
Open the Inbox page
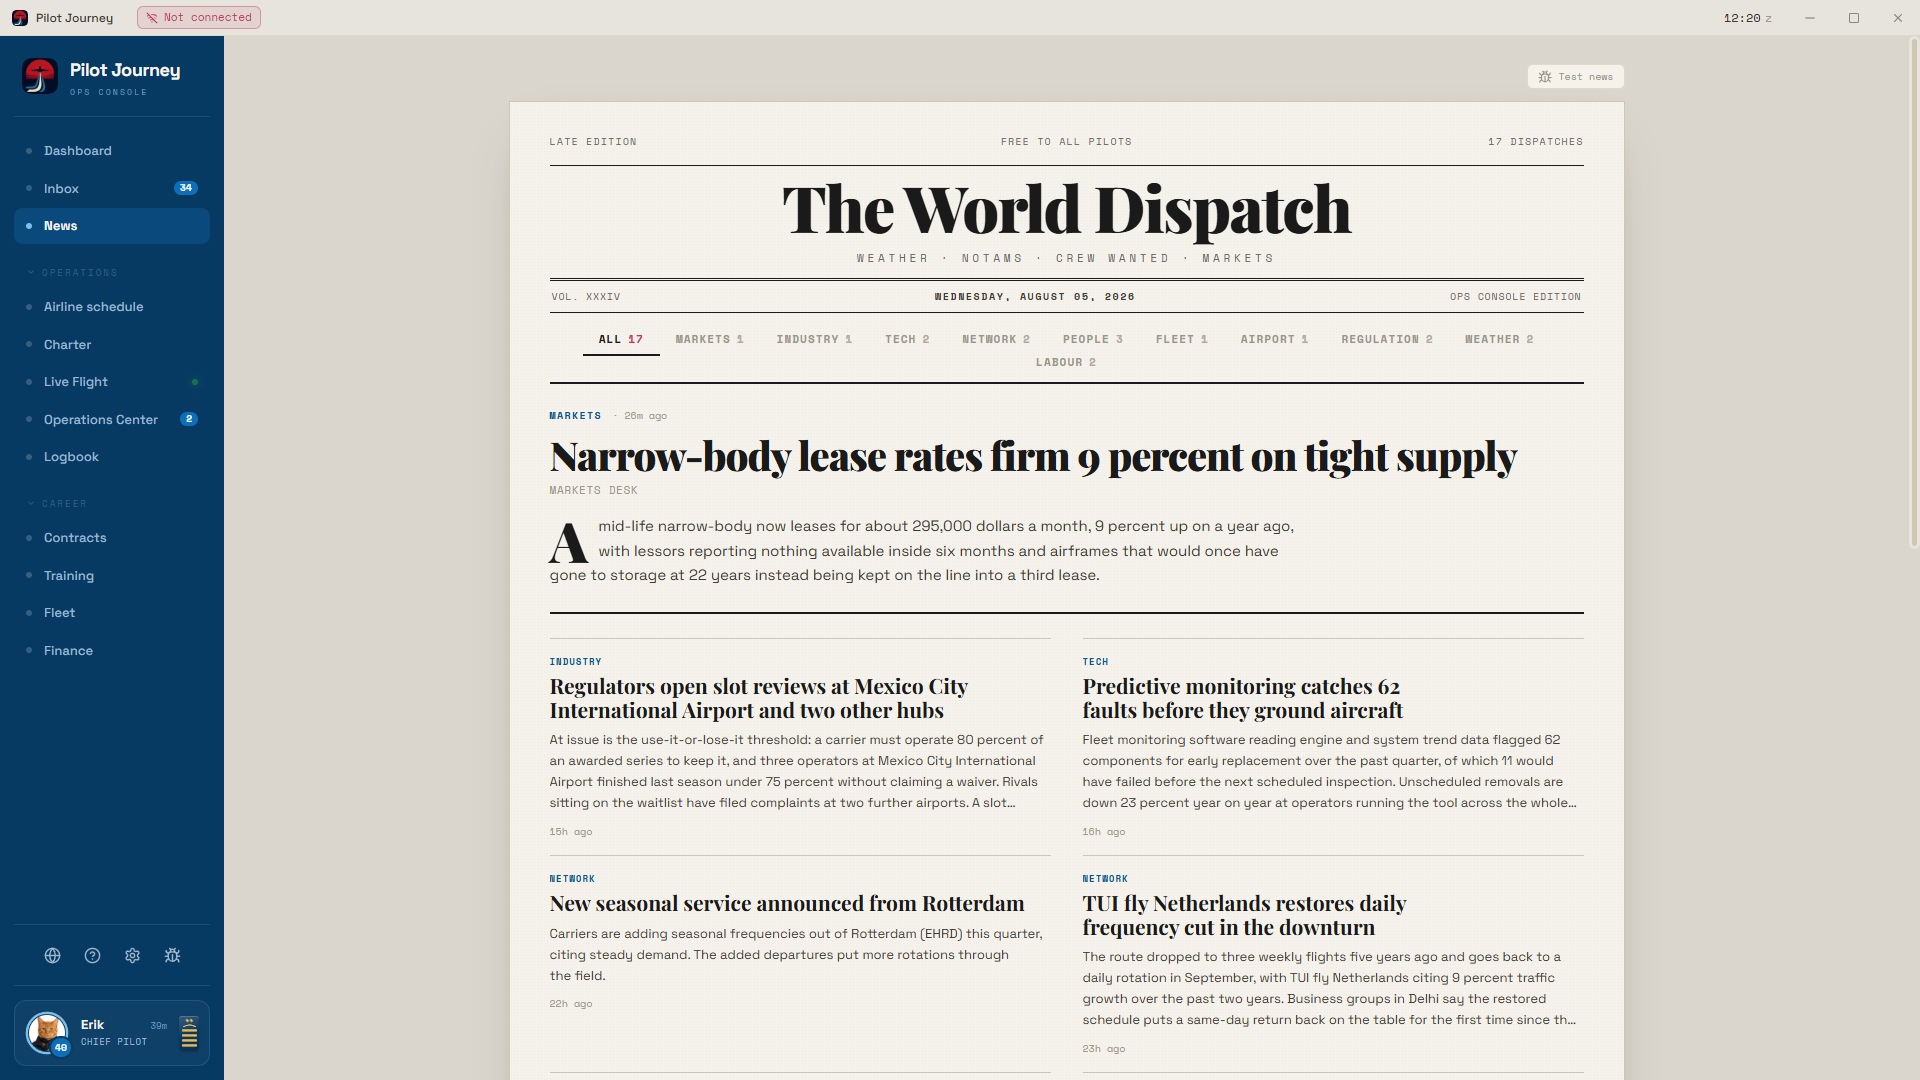(112, 188)
